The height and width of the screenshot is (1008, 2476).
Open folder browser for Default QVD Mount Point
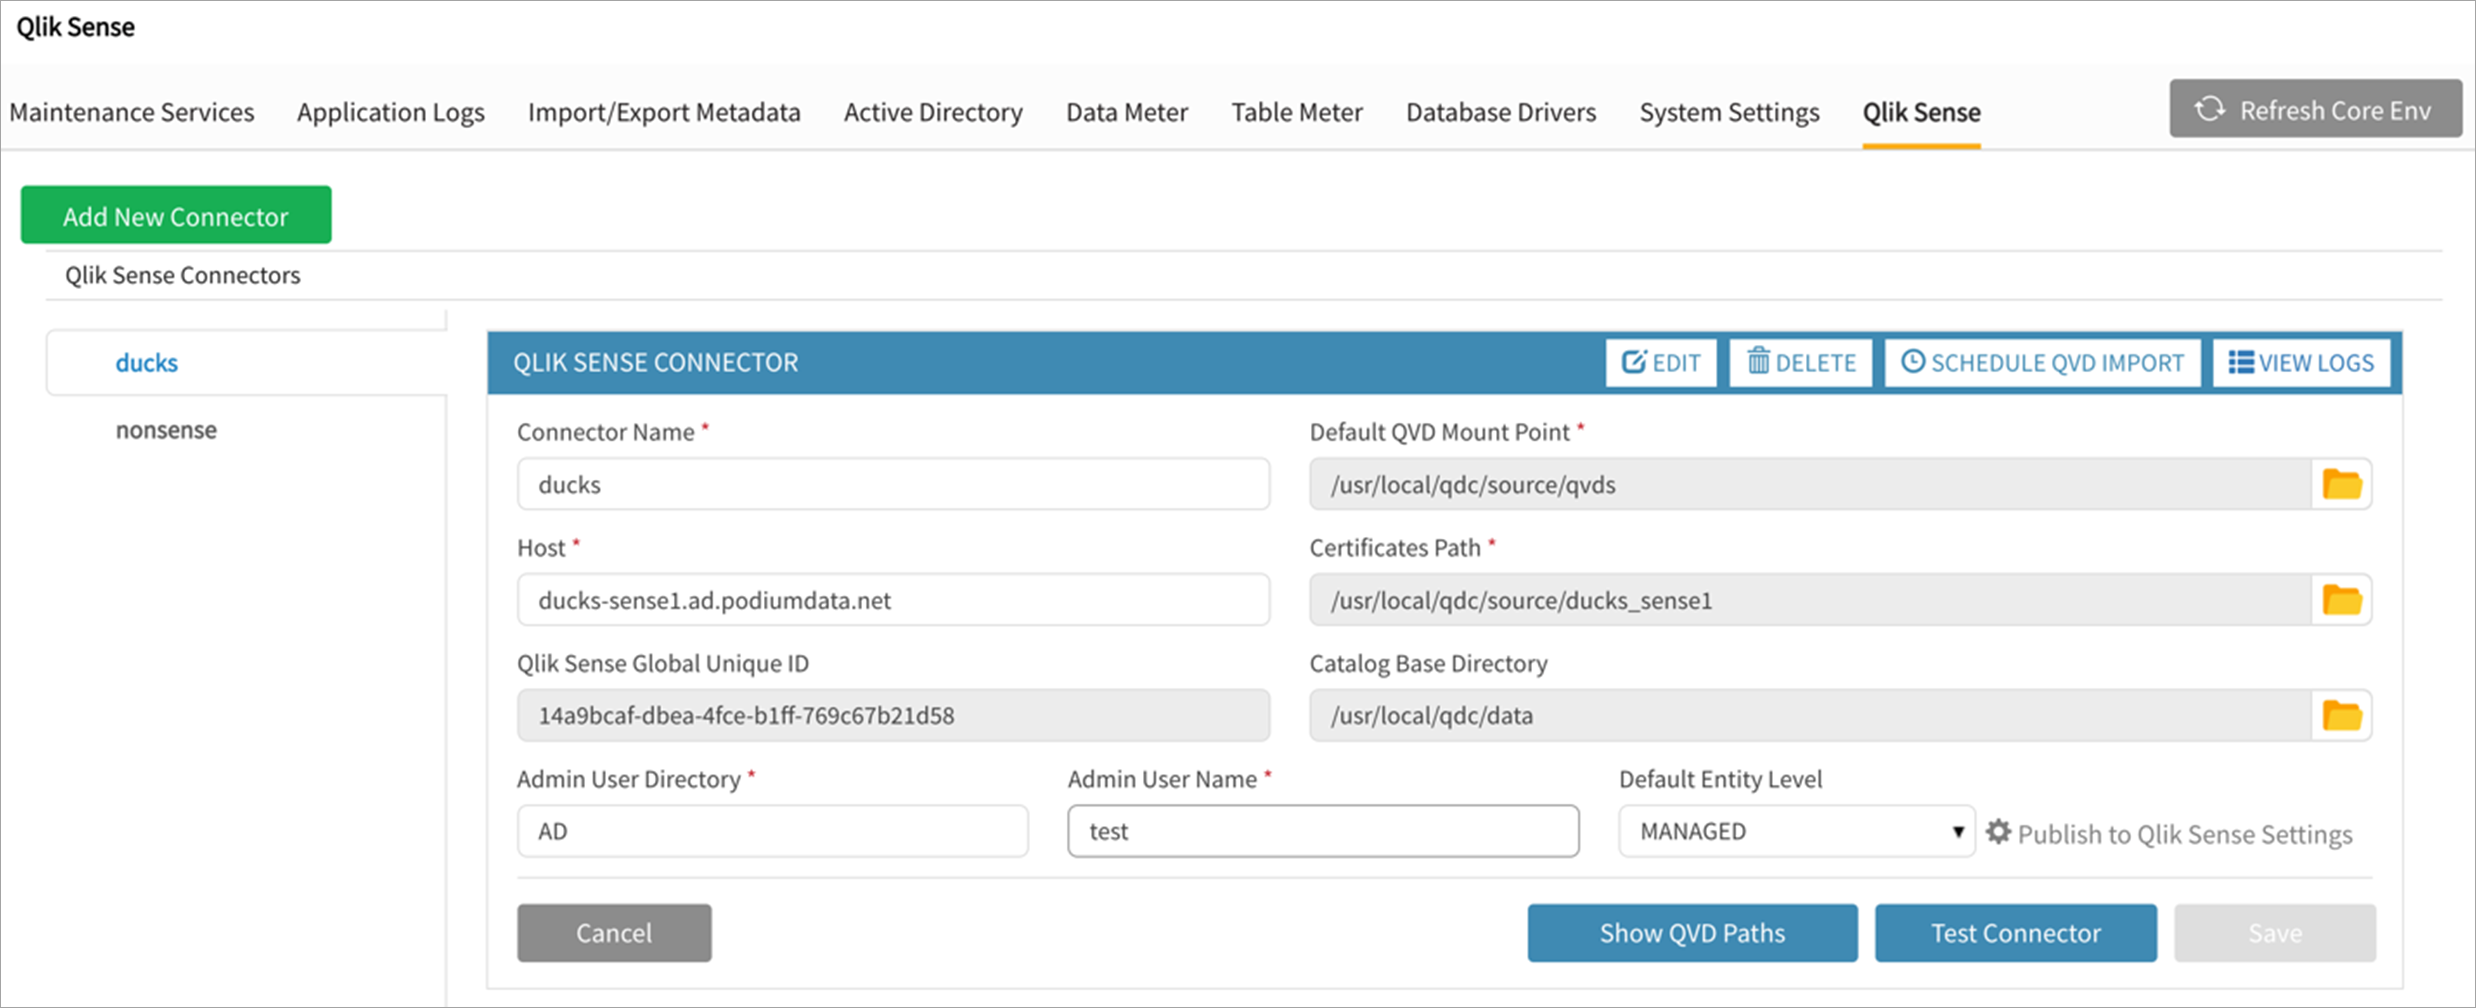point(2341,485)
